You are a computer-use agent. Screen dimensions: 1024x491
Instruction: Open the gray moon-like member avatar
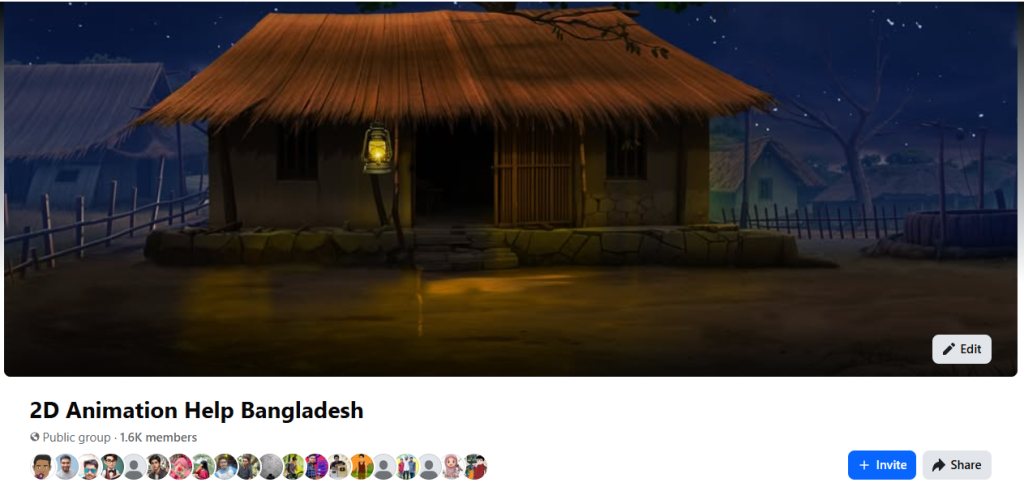click(x=270, y=466)
